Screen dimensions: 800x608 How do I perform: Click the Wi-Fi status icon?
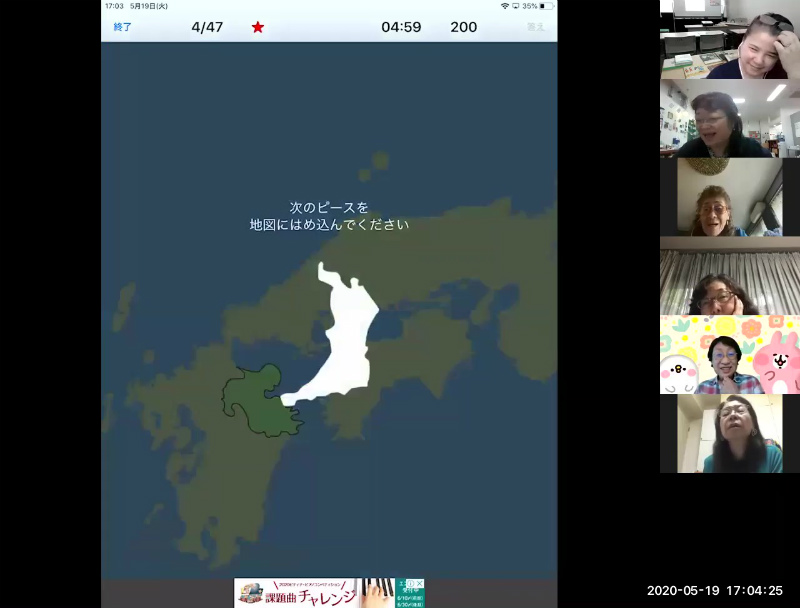click(x=505, y=6)
